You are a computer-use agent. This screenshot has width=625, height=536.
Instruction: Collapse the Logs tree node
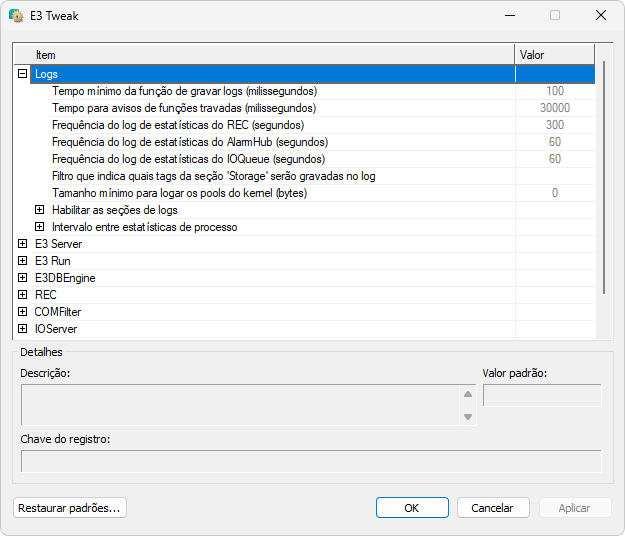point(23,74)
